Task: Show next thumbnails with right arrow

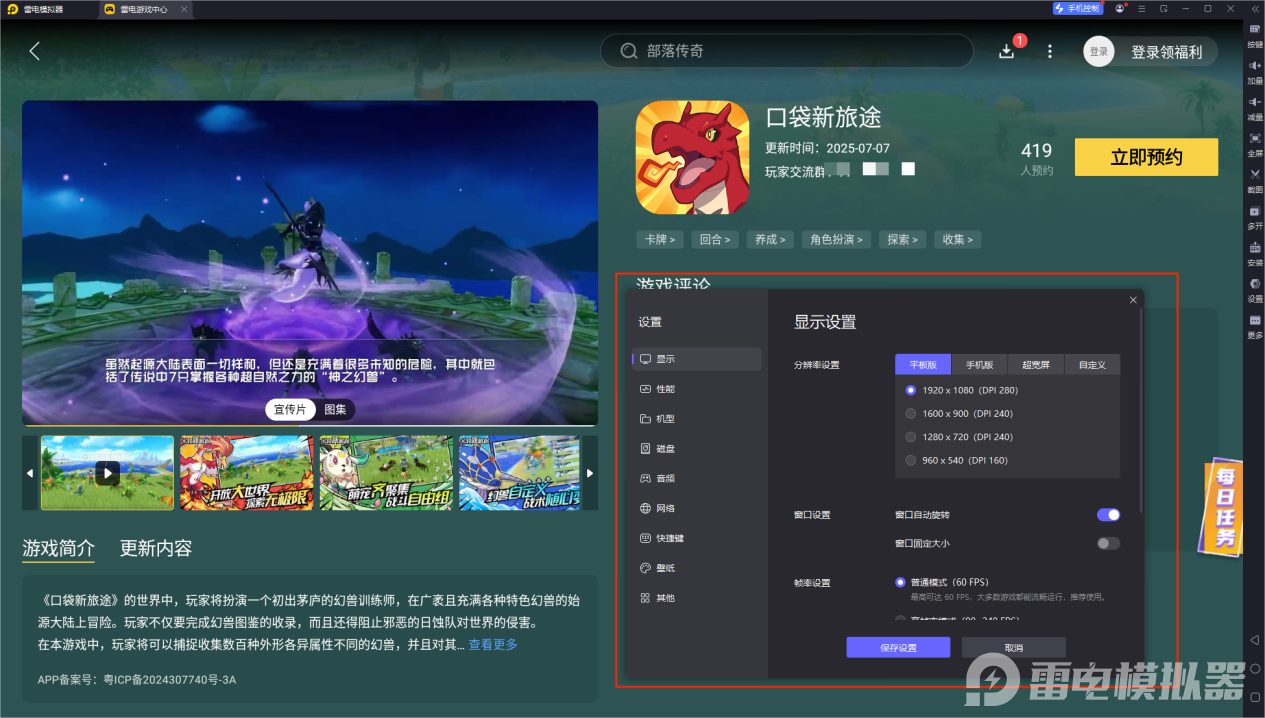Action: (590, 473)
